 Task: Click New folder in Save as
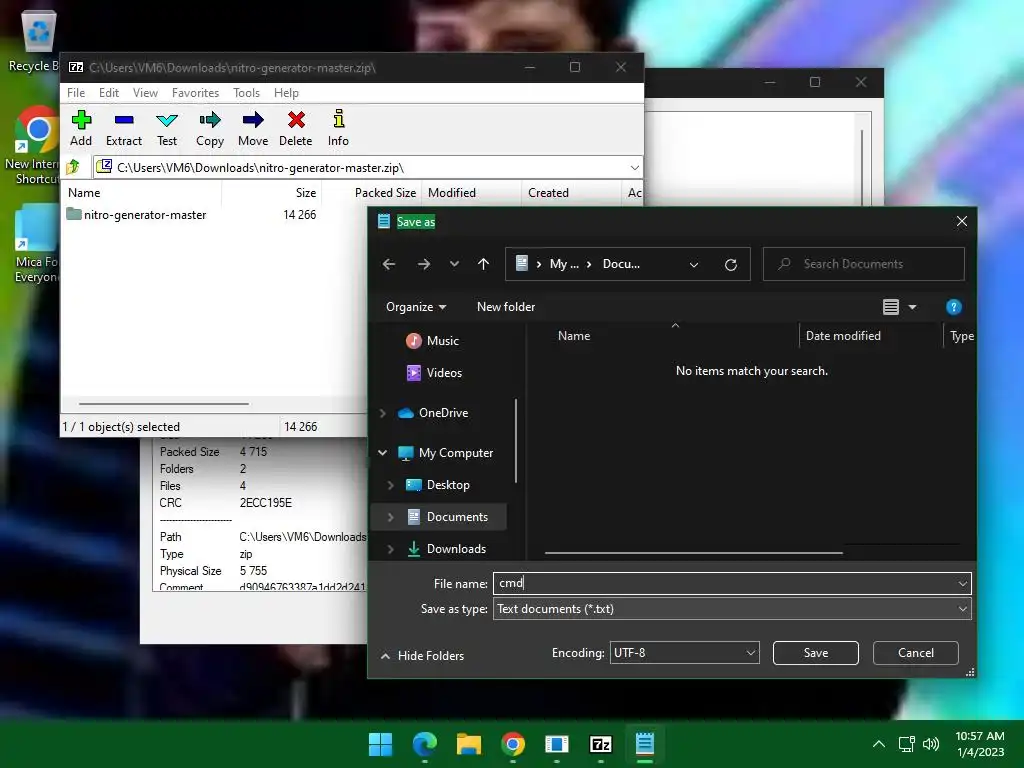[x=505, y=307]
